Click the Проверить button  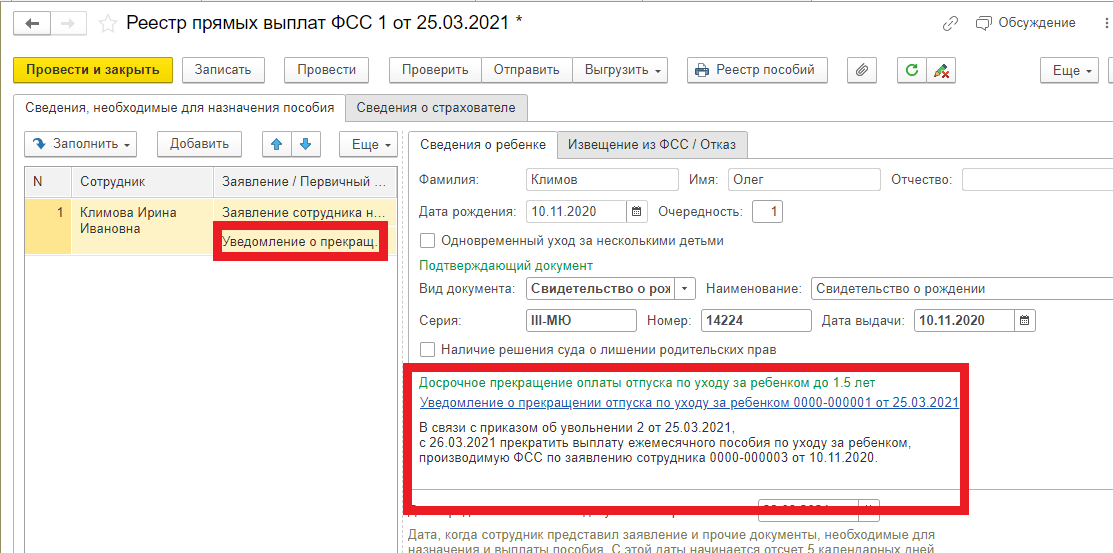tap(435, 70)
